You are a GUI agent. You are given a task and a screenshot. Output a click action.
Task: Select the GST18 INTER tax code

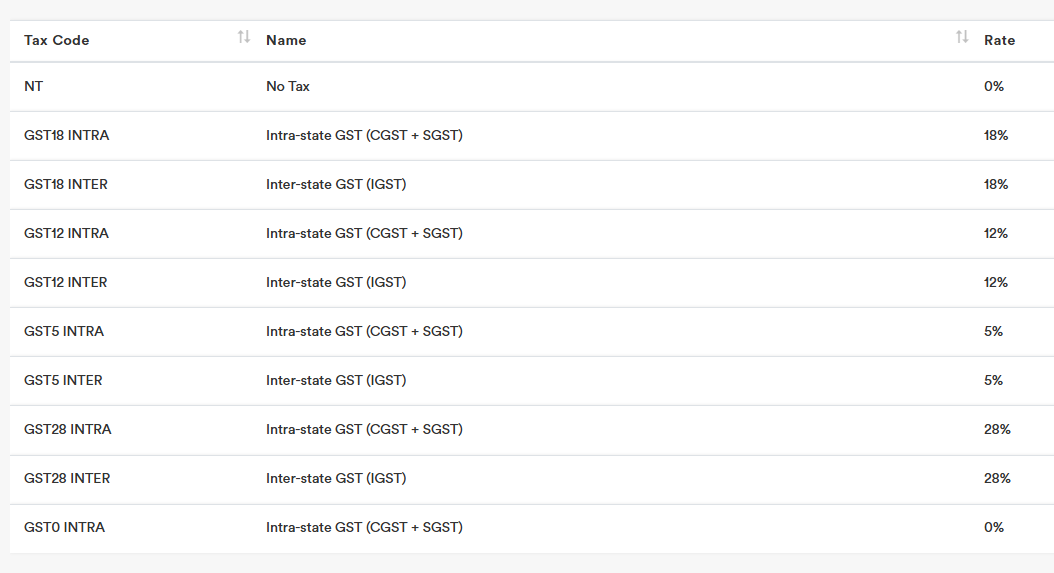coord(66,185)
